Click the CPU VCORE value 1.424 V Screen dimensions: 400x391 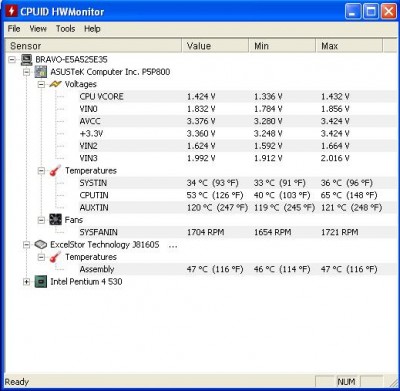point(201,97)
